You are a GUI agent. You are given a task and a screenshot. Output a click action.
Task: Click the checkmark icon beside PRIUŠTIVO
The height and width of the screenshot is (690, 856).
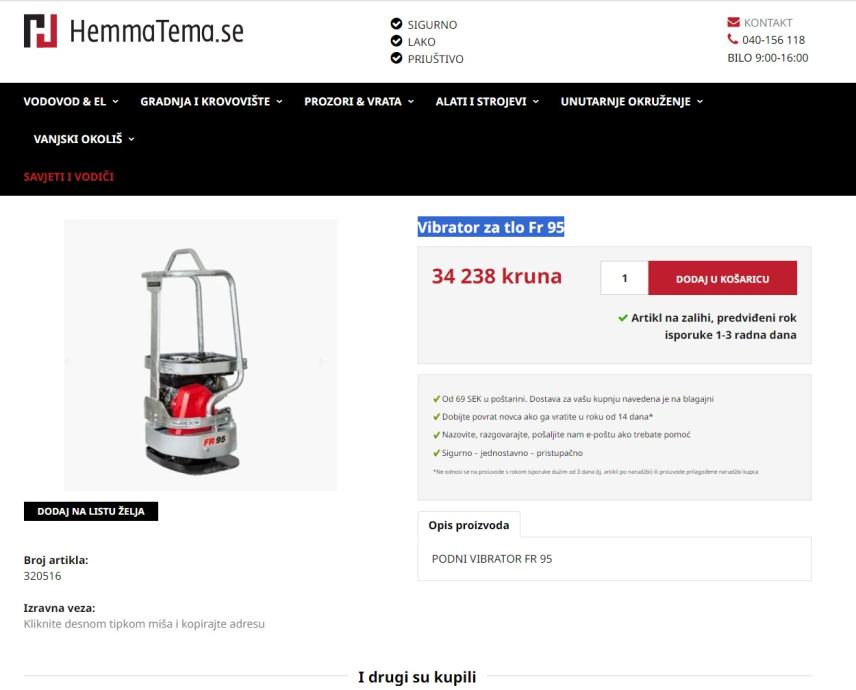point(396,58)
